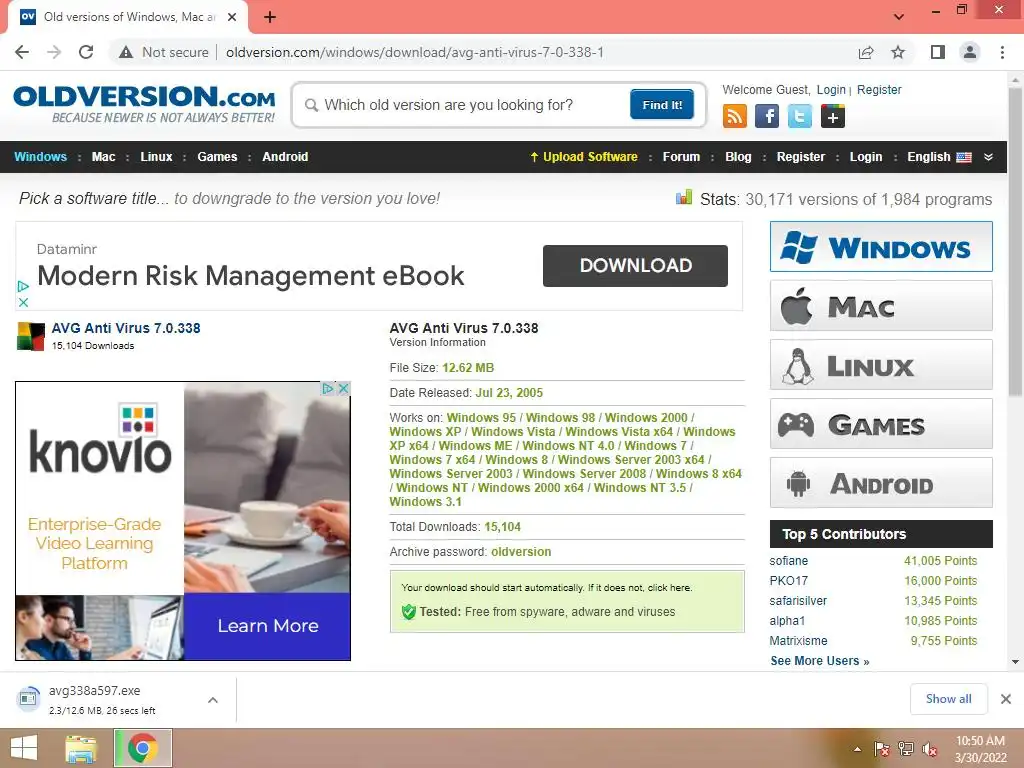Reload the oldversion.com page
The image size is (1024, 768).
[86, 52]
